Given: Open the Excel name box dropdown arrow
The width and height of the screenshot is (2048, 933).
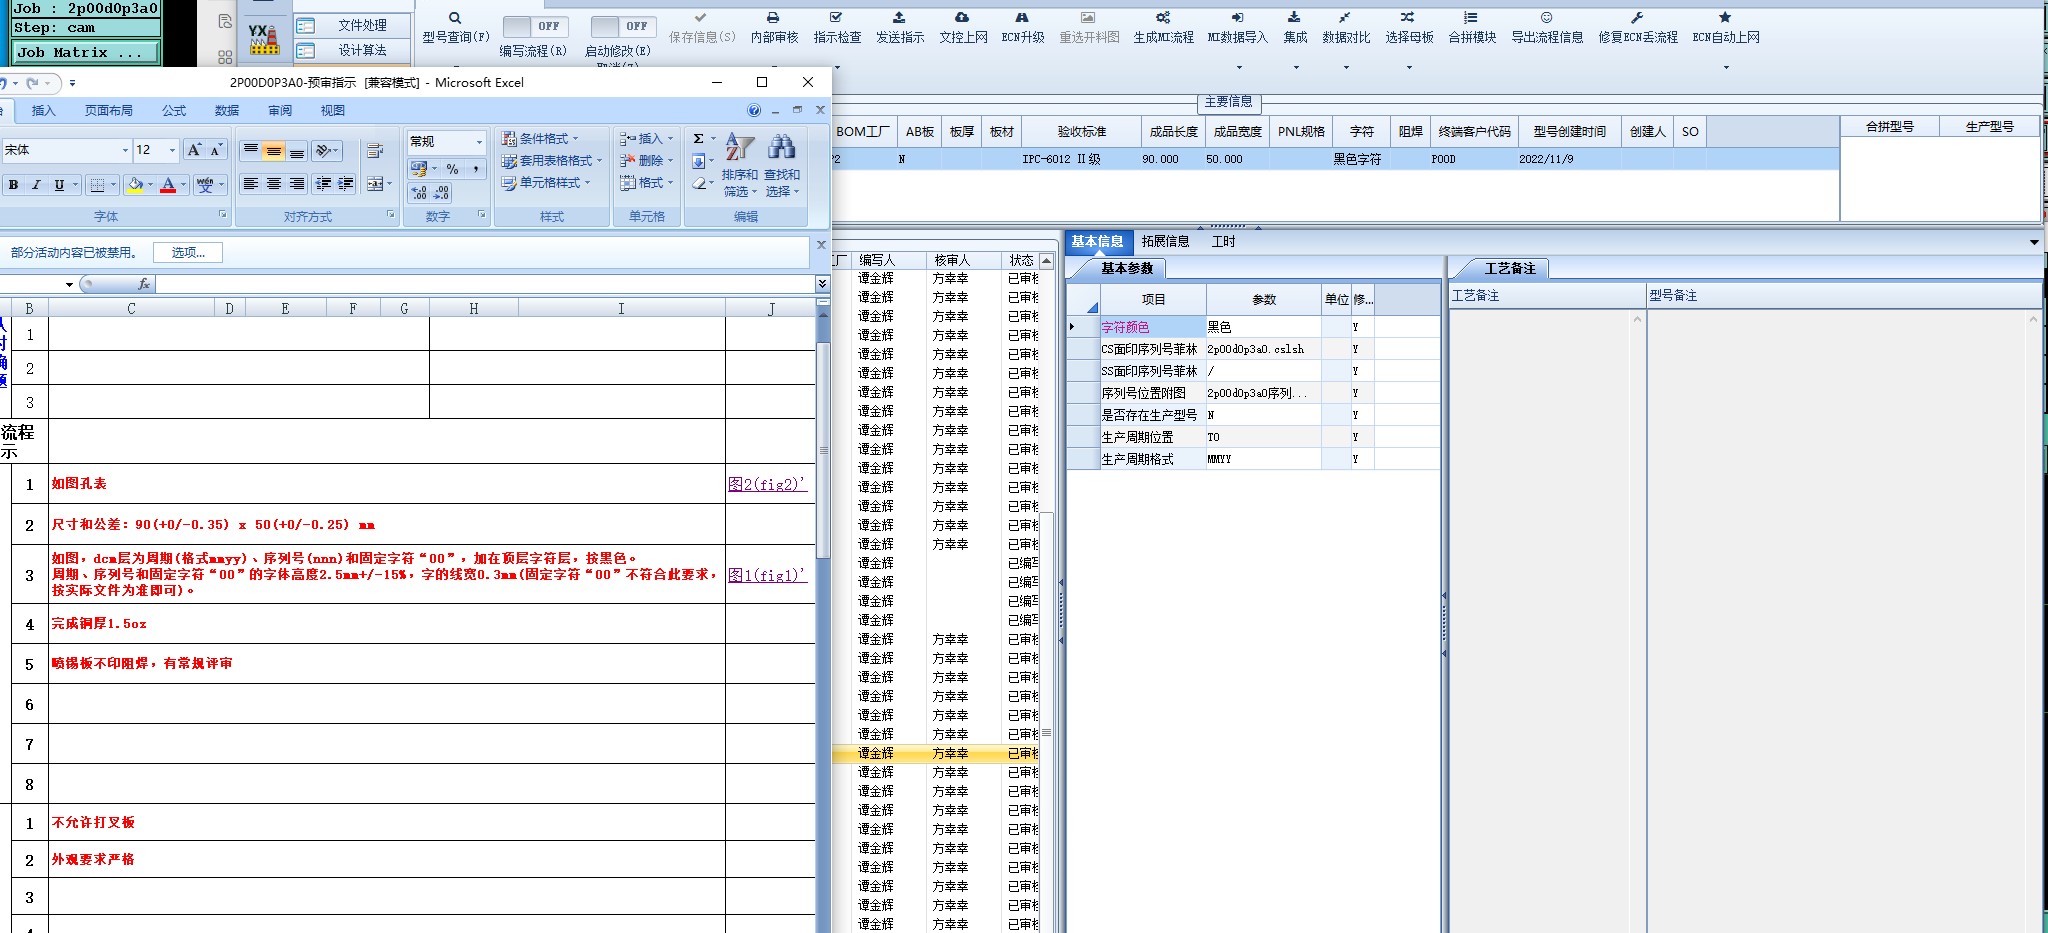Looking at the screenshot, I should click(x=69, y=285).
